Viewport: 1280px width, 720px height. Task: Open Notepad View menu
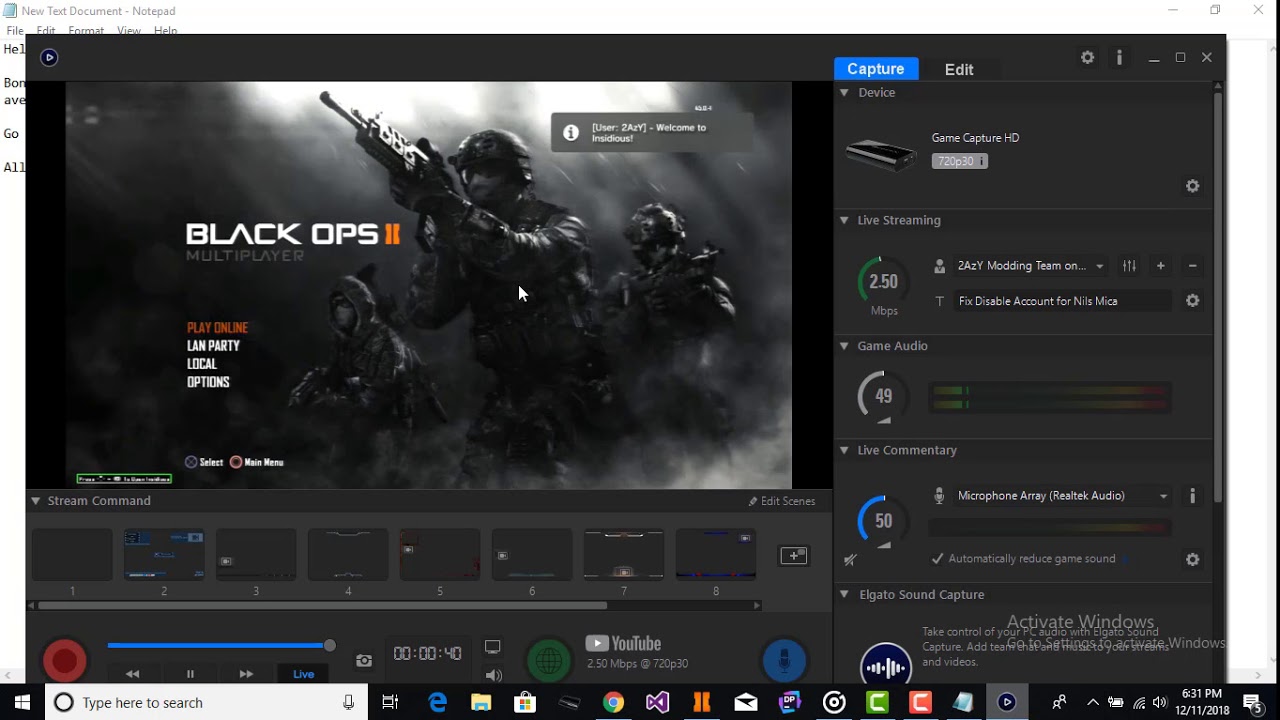click(x=129, y=31)
